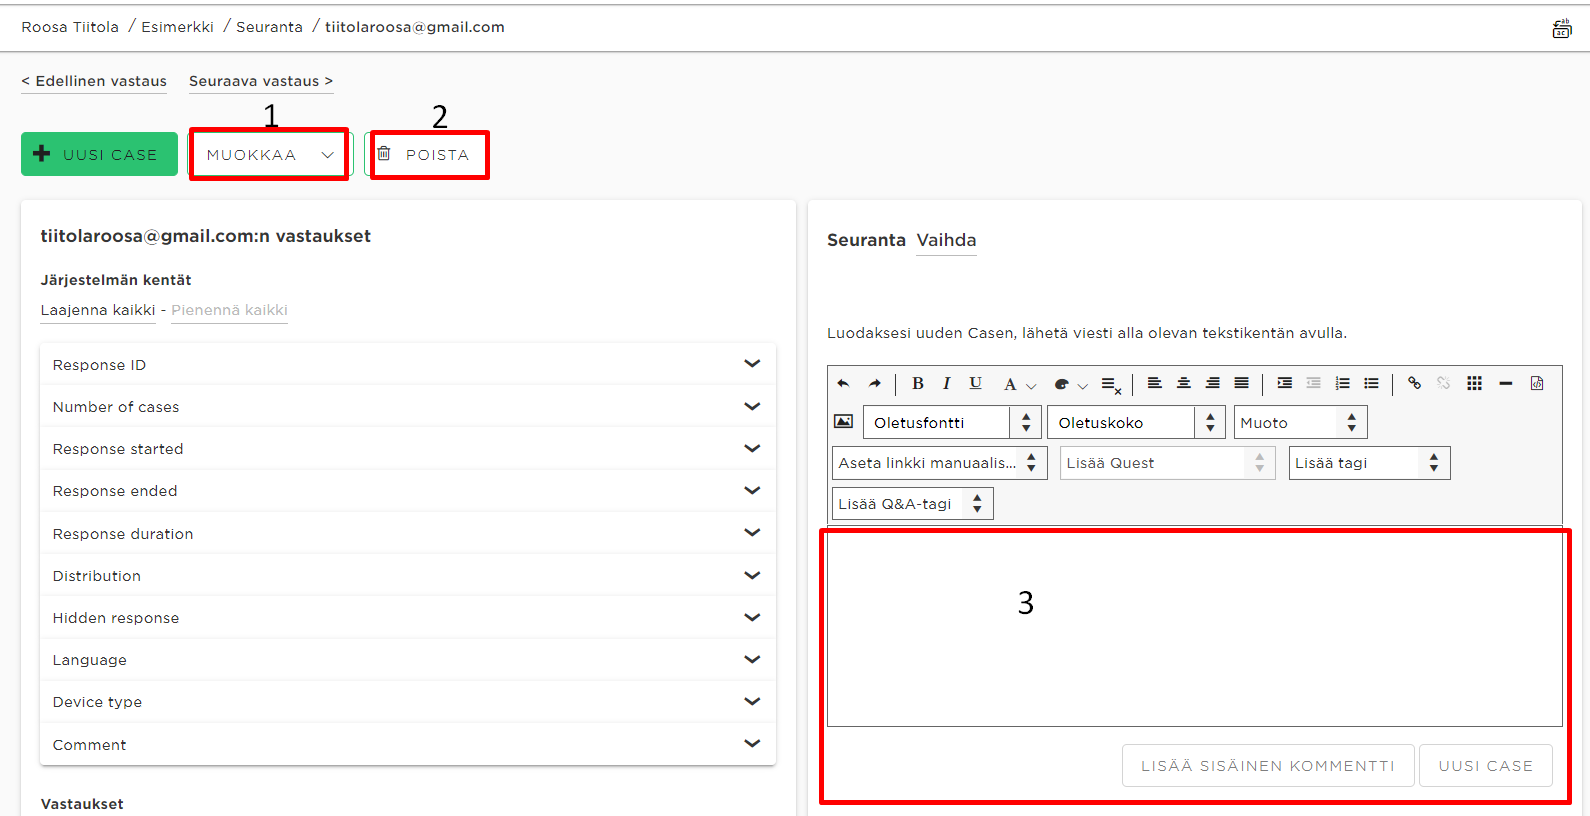Open the Oletuskoko size dropdown
1590x816 pixels.
tap(1137, 422)
